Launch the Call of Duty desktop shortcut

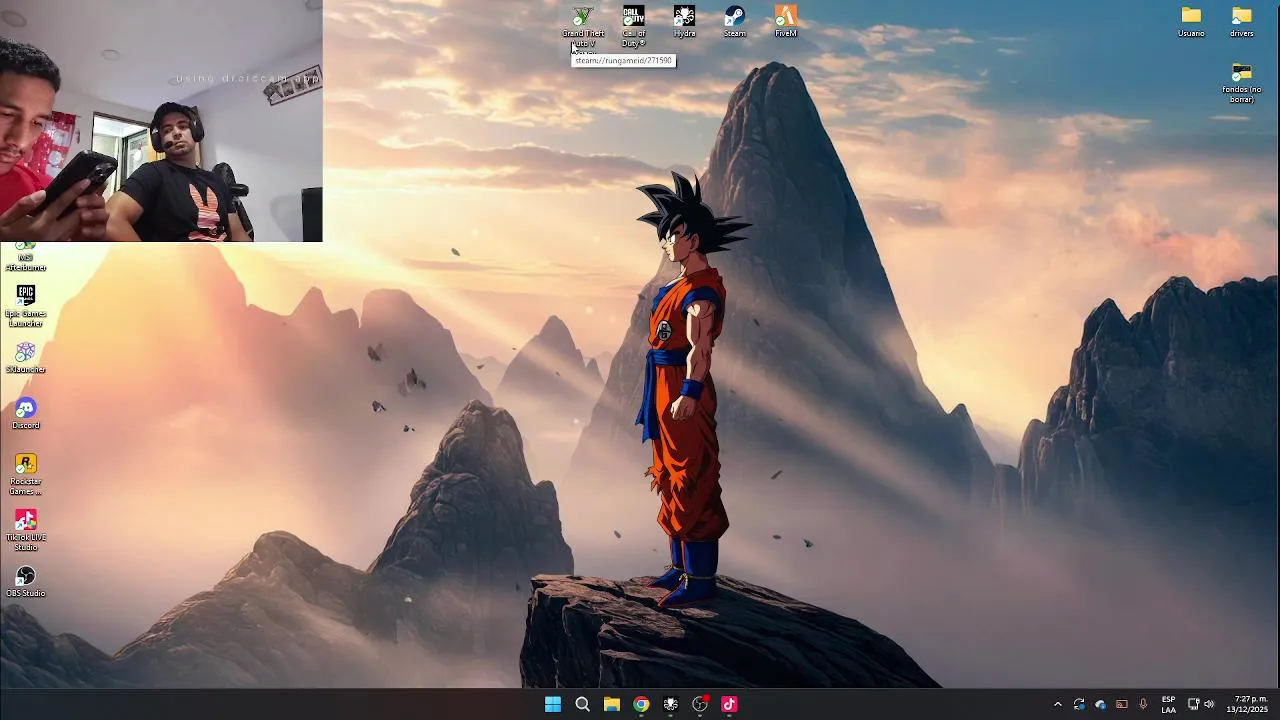[x=633, y=26]
